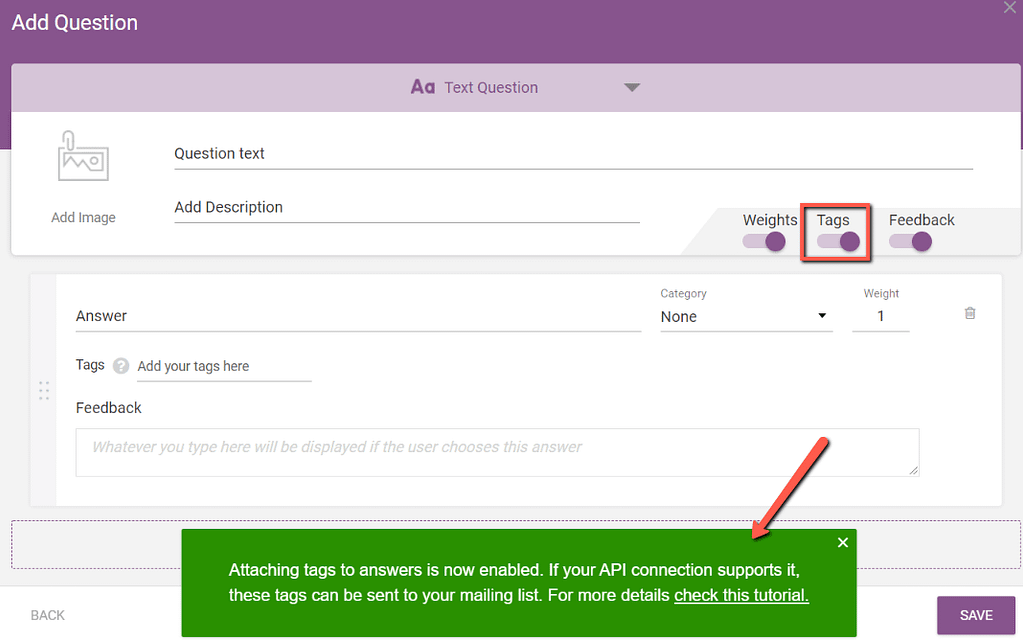This screenshot has width=1023, height=640.
Task: Open the check this tutorial link
Action: point(741,595)
